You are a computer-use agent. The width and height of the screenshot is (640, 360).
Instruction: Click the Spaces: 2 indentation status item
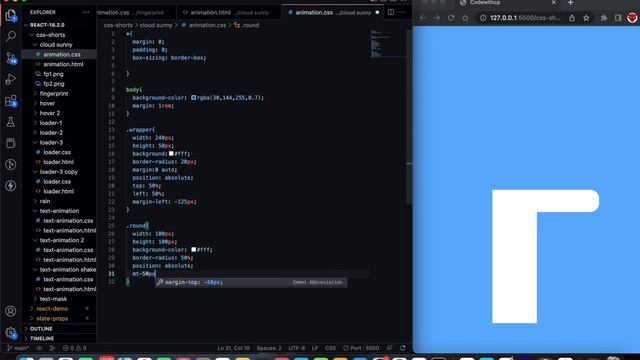[269, 348]
